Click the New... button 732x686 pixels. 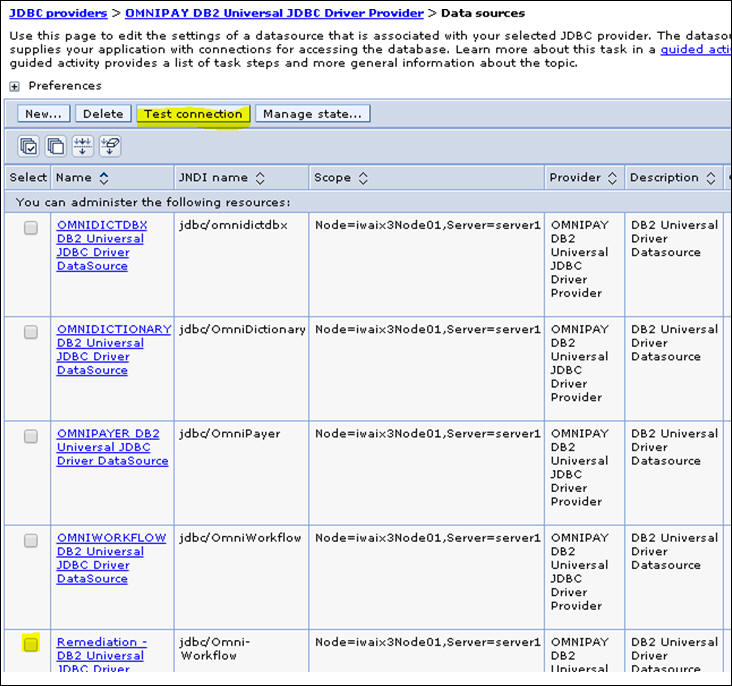point(43,114)
